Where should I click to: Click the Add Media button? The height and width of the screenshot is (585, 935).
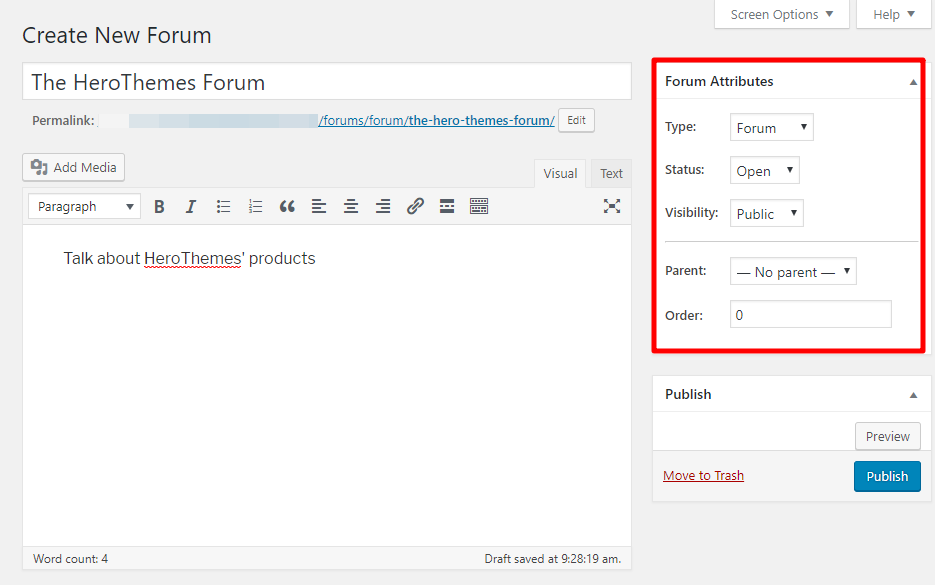(73, 168)
